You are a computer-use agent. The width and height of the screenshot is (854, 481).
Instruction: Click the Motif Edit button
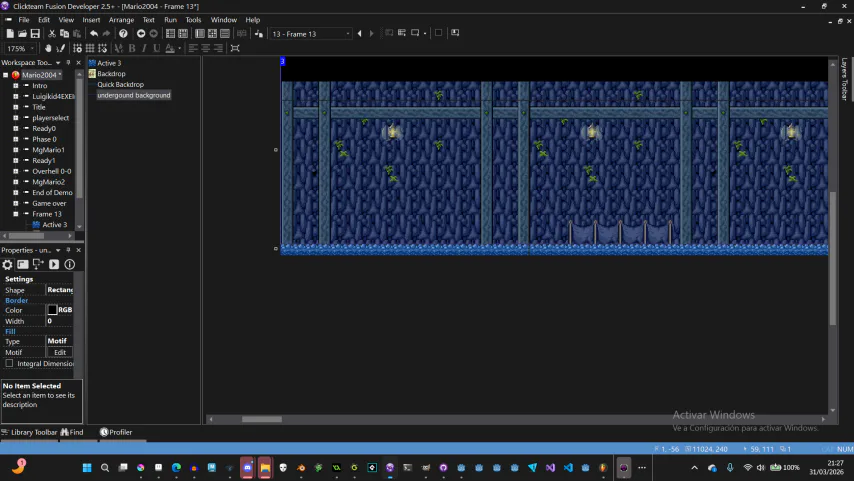coord(60,352)
